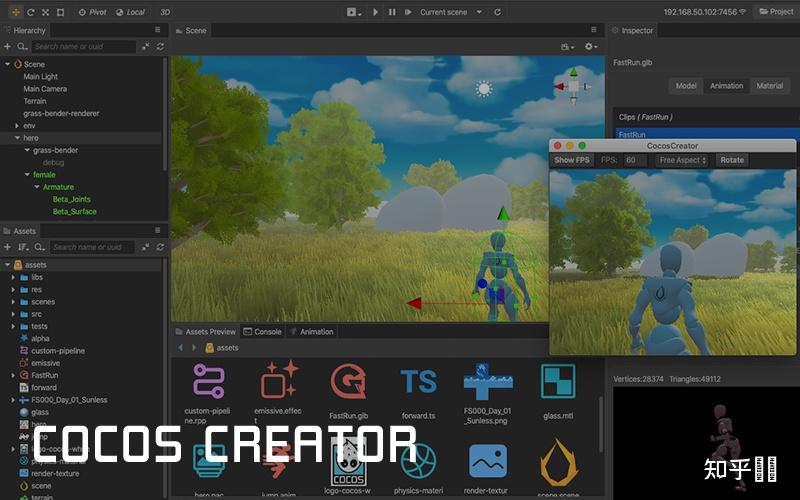Select the rotate gizmo tool
The width and height of the screenshot is (800, 500).
point(31,12)
